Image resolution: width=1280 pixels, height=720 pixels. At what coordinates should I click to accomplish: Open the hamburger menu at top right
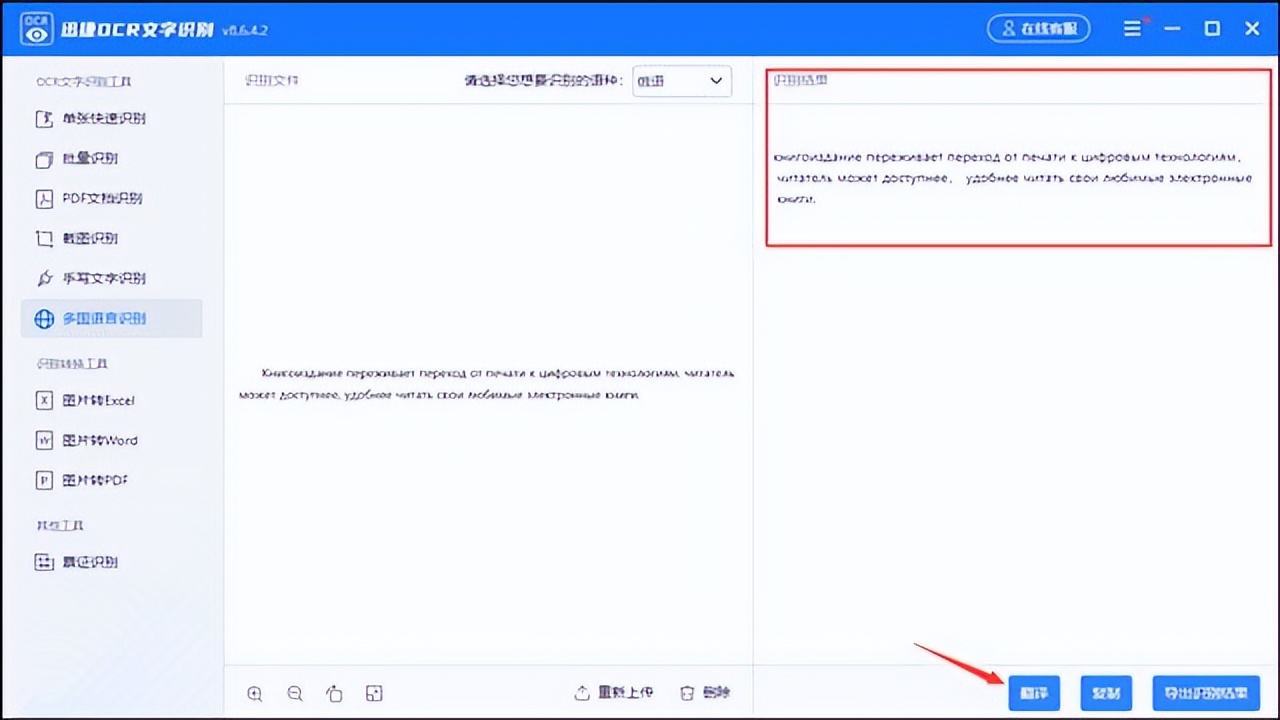(1133, 28)
